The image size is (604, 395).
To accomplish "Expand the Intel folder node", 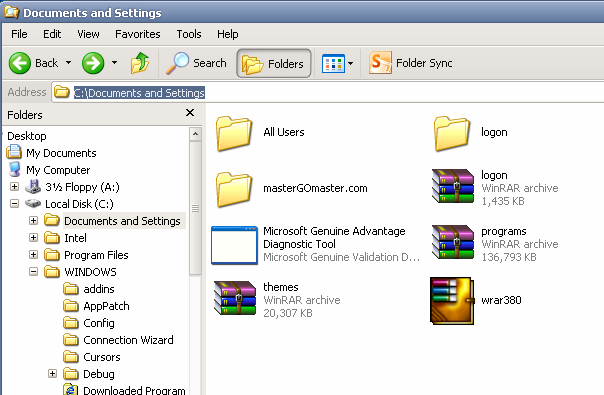I will 34,237.
